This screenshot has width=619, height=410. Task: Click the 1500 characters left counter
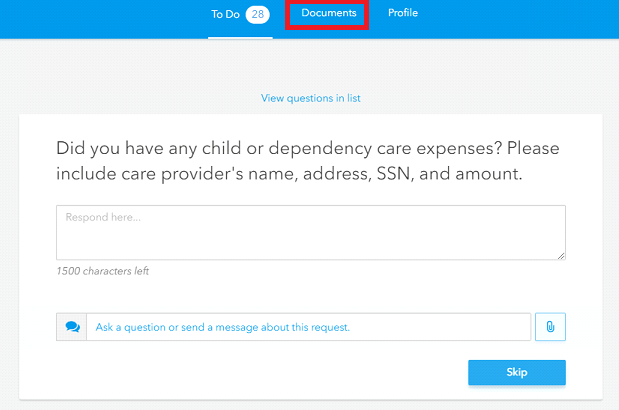[103, 271]
